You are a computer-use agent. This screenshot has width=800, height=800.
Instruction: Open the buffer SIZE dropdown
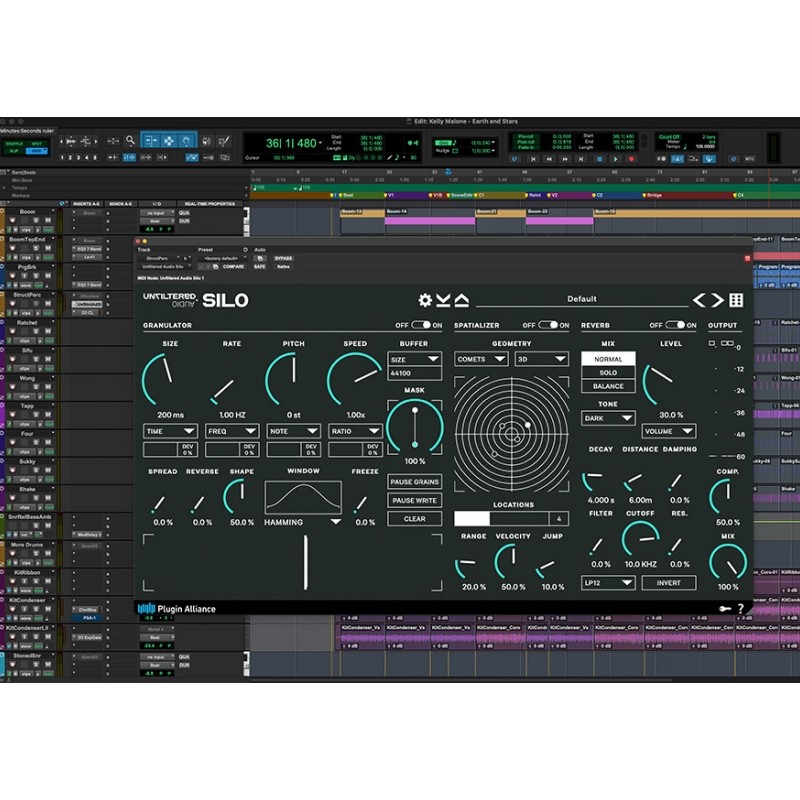click(414, 359)
